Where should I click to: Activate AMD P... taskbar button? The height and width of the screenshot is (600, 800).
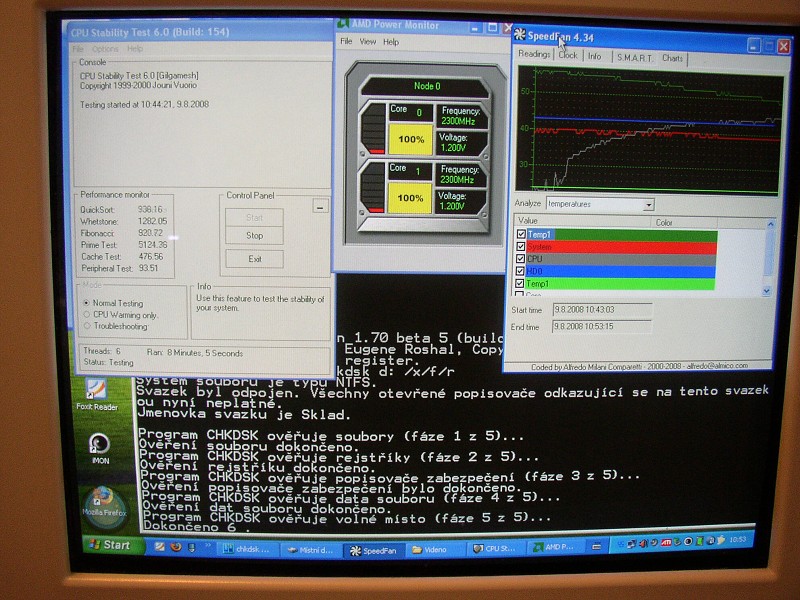(x=556, y=547)
